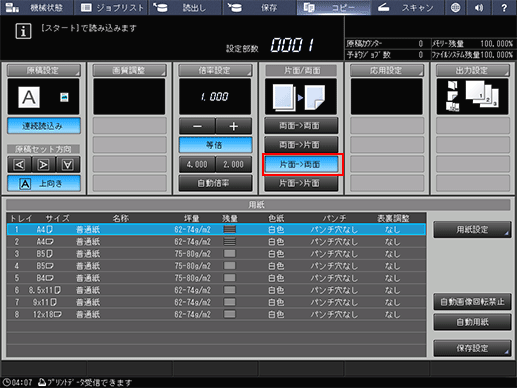Viewport: 517px width, 388px height.
Task: Select tray 1 A4 paper row
Action: pyautogui.click(x=216, y=230)
